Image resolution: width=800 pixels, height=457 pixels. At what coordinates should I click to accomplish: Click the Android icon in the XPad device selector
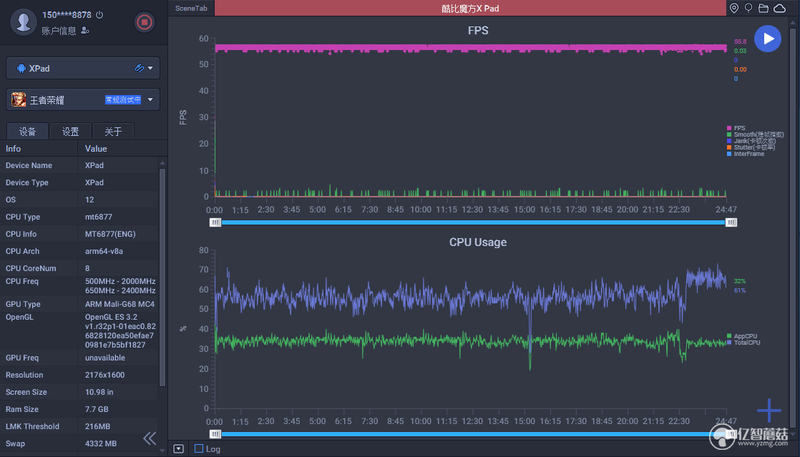[21, 68]
